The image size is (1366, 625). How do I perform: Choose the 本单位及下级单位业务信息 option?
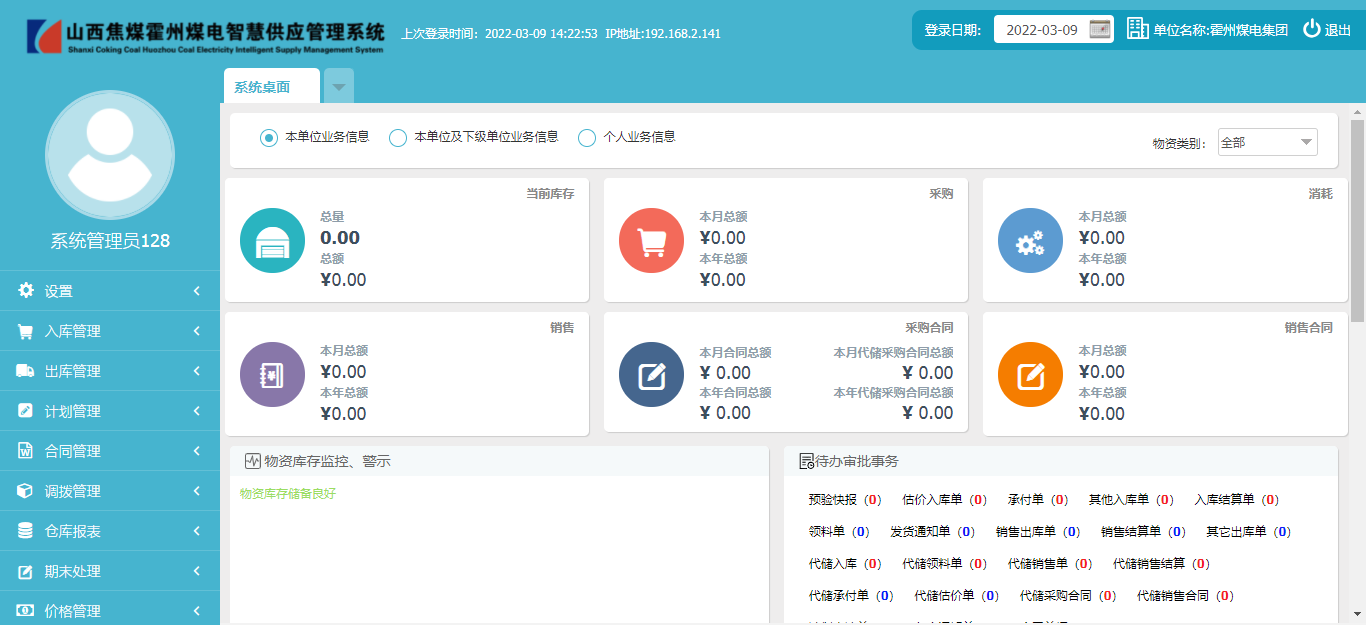pos(396,137)
